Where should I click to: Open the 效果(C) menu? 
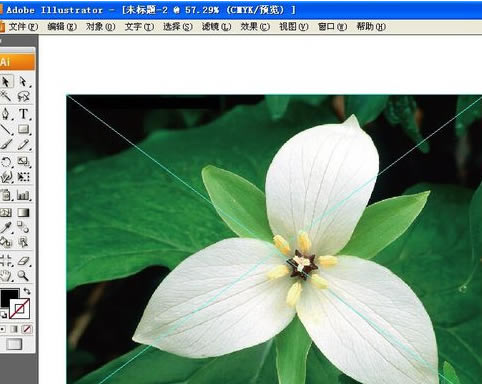click(x=255, y=27)
